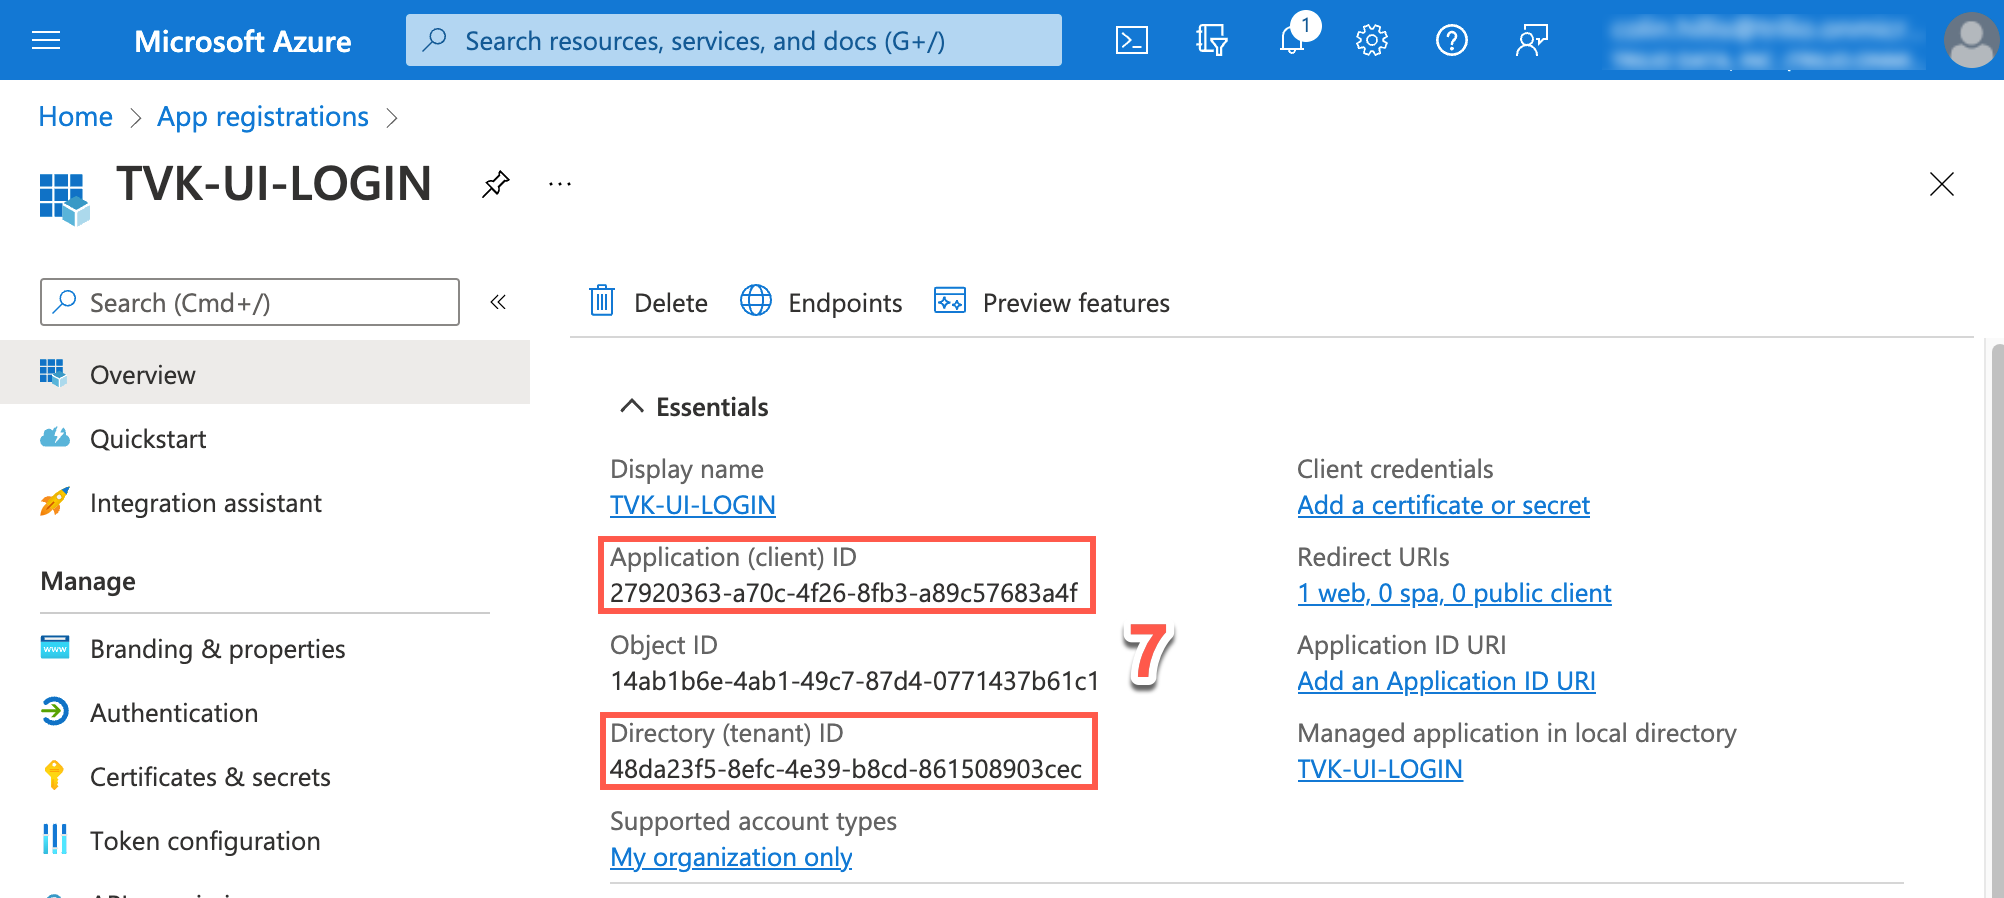Click the App registrations breadcrumb
The image size is (2004, 898).
[x=263, y=117]
